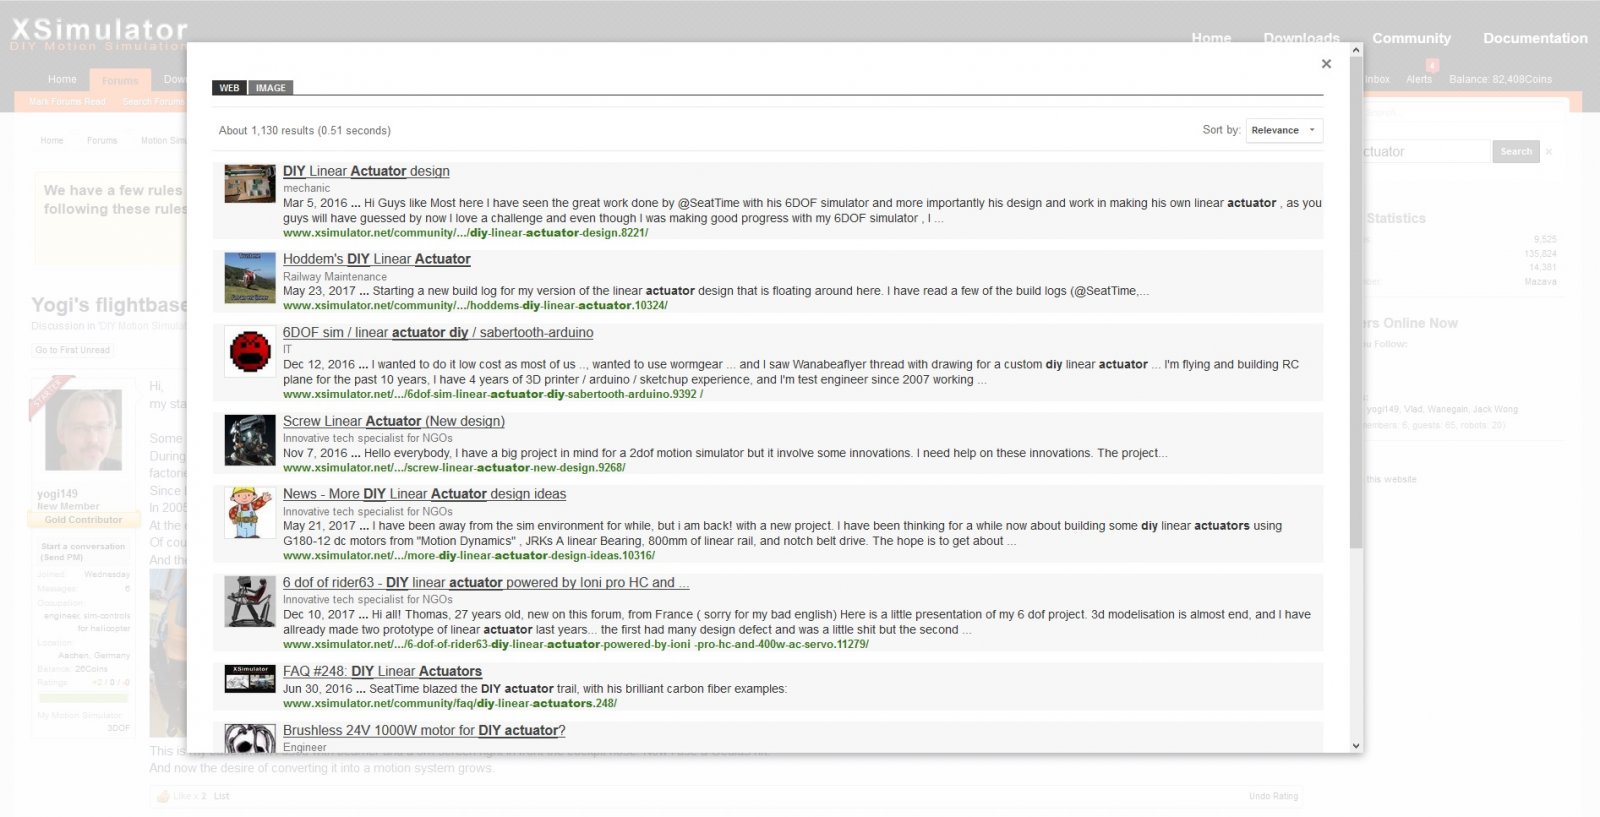
Task: Click the Home breadcrumb link
Action: tap(52, 141)
